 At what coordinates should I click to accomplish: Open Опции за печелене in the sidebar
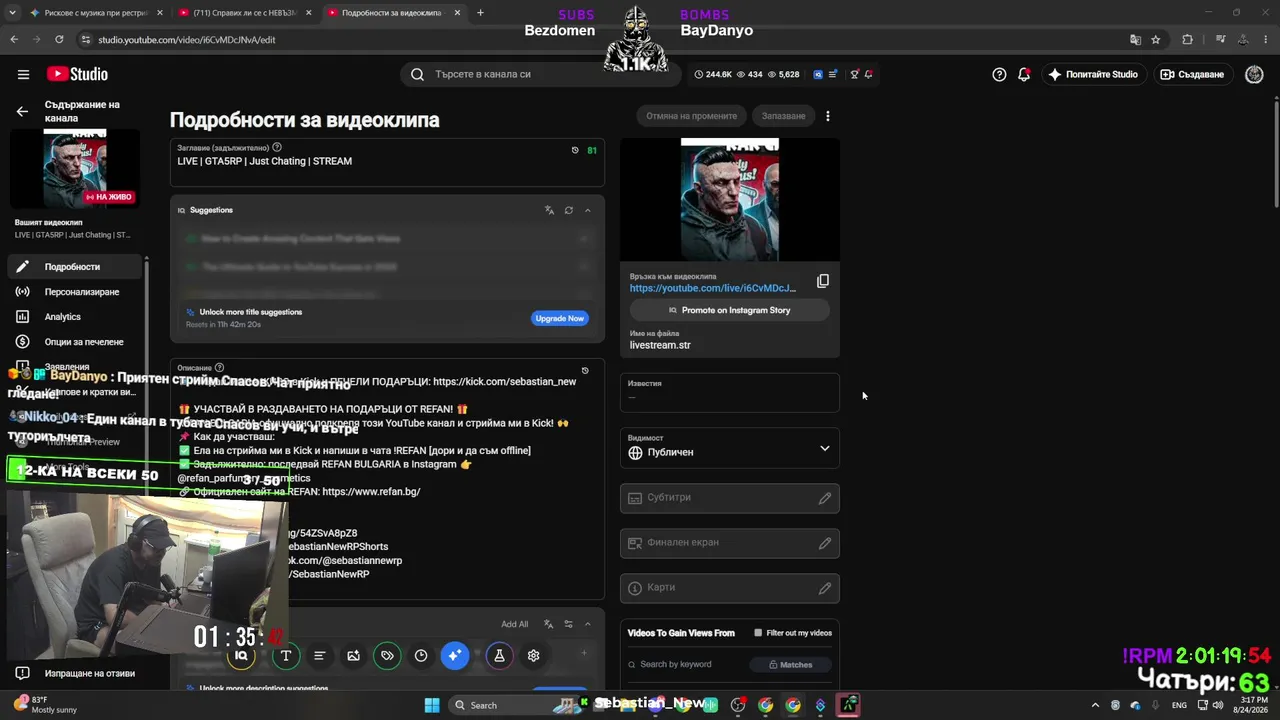click(76, 342)
